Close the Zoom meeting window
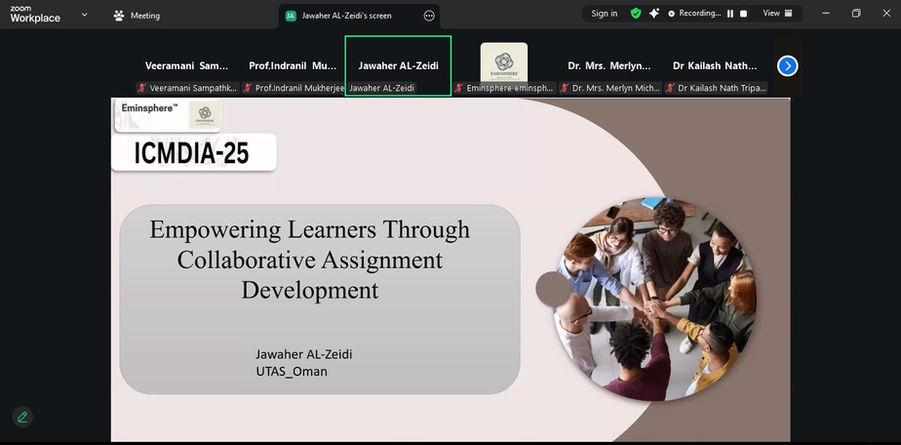901x445 pixels. 886,13
